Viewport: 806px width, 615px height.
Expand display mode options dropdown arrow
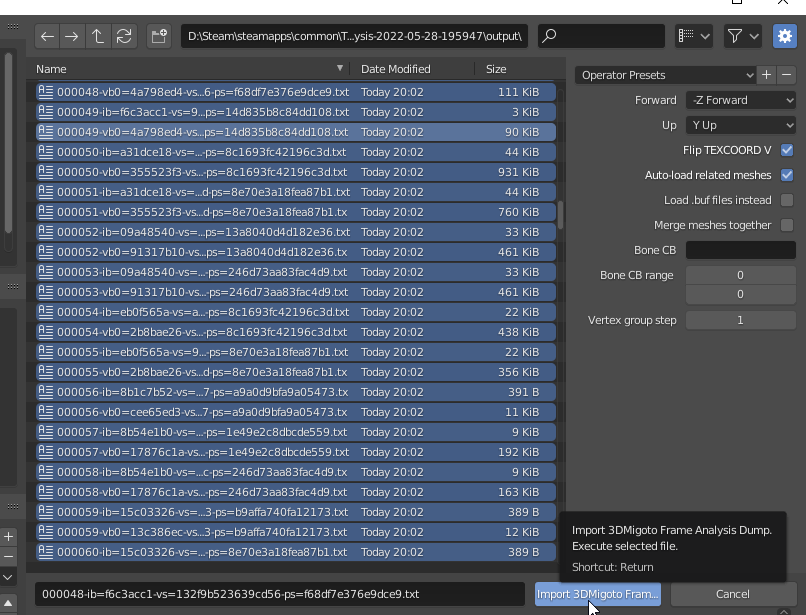pyautogui.click(x=705, y=36)
